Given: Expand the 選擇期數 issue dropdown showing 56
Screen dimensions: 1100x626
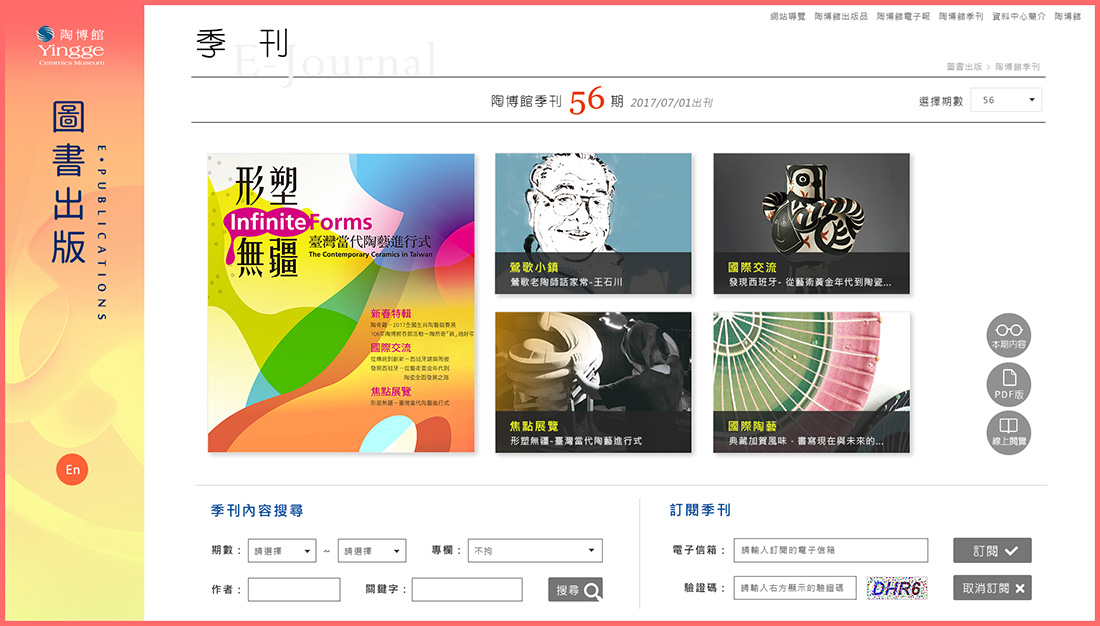Looking at the screenshot, I should coord(1006,100).
